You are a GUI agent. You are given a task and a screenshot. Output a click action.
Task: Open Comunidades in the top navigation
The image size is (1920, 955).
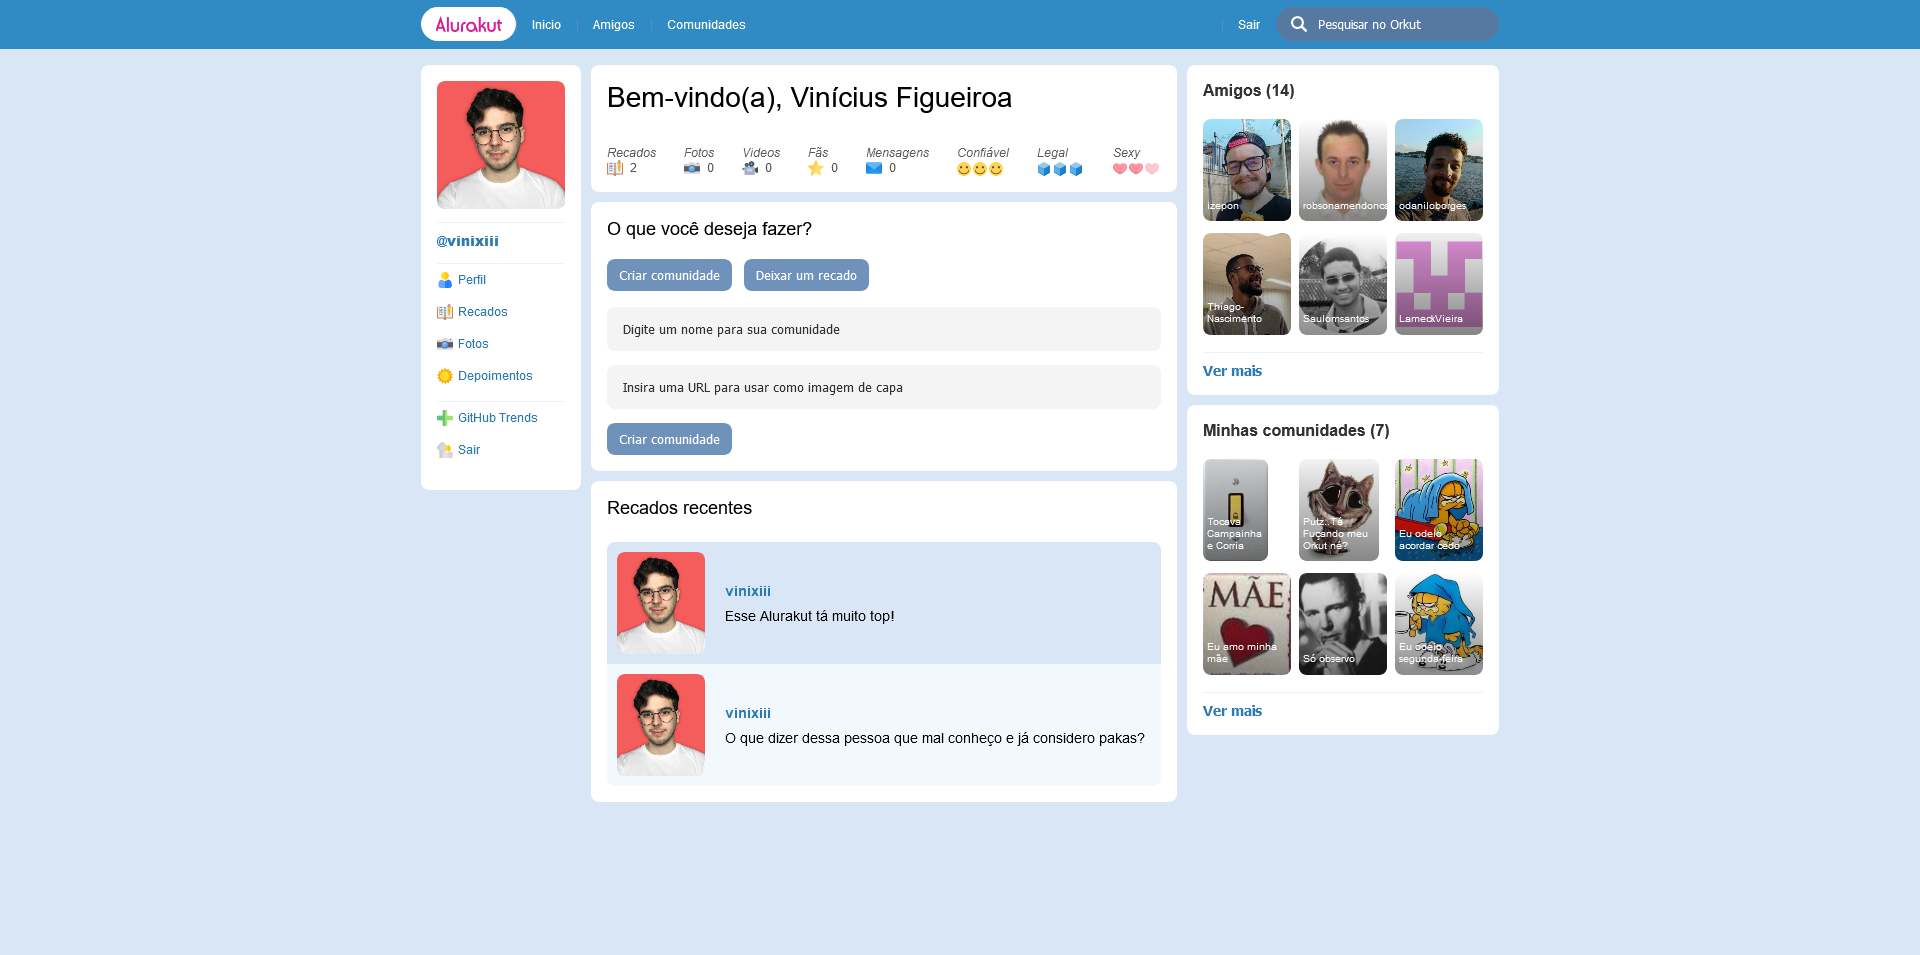pos(706,25)
